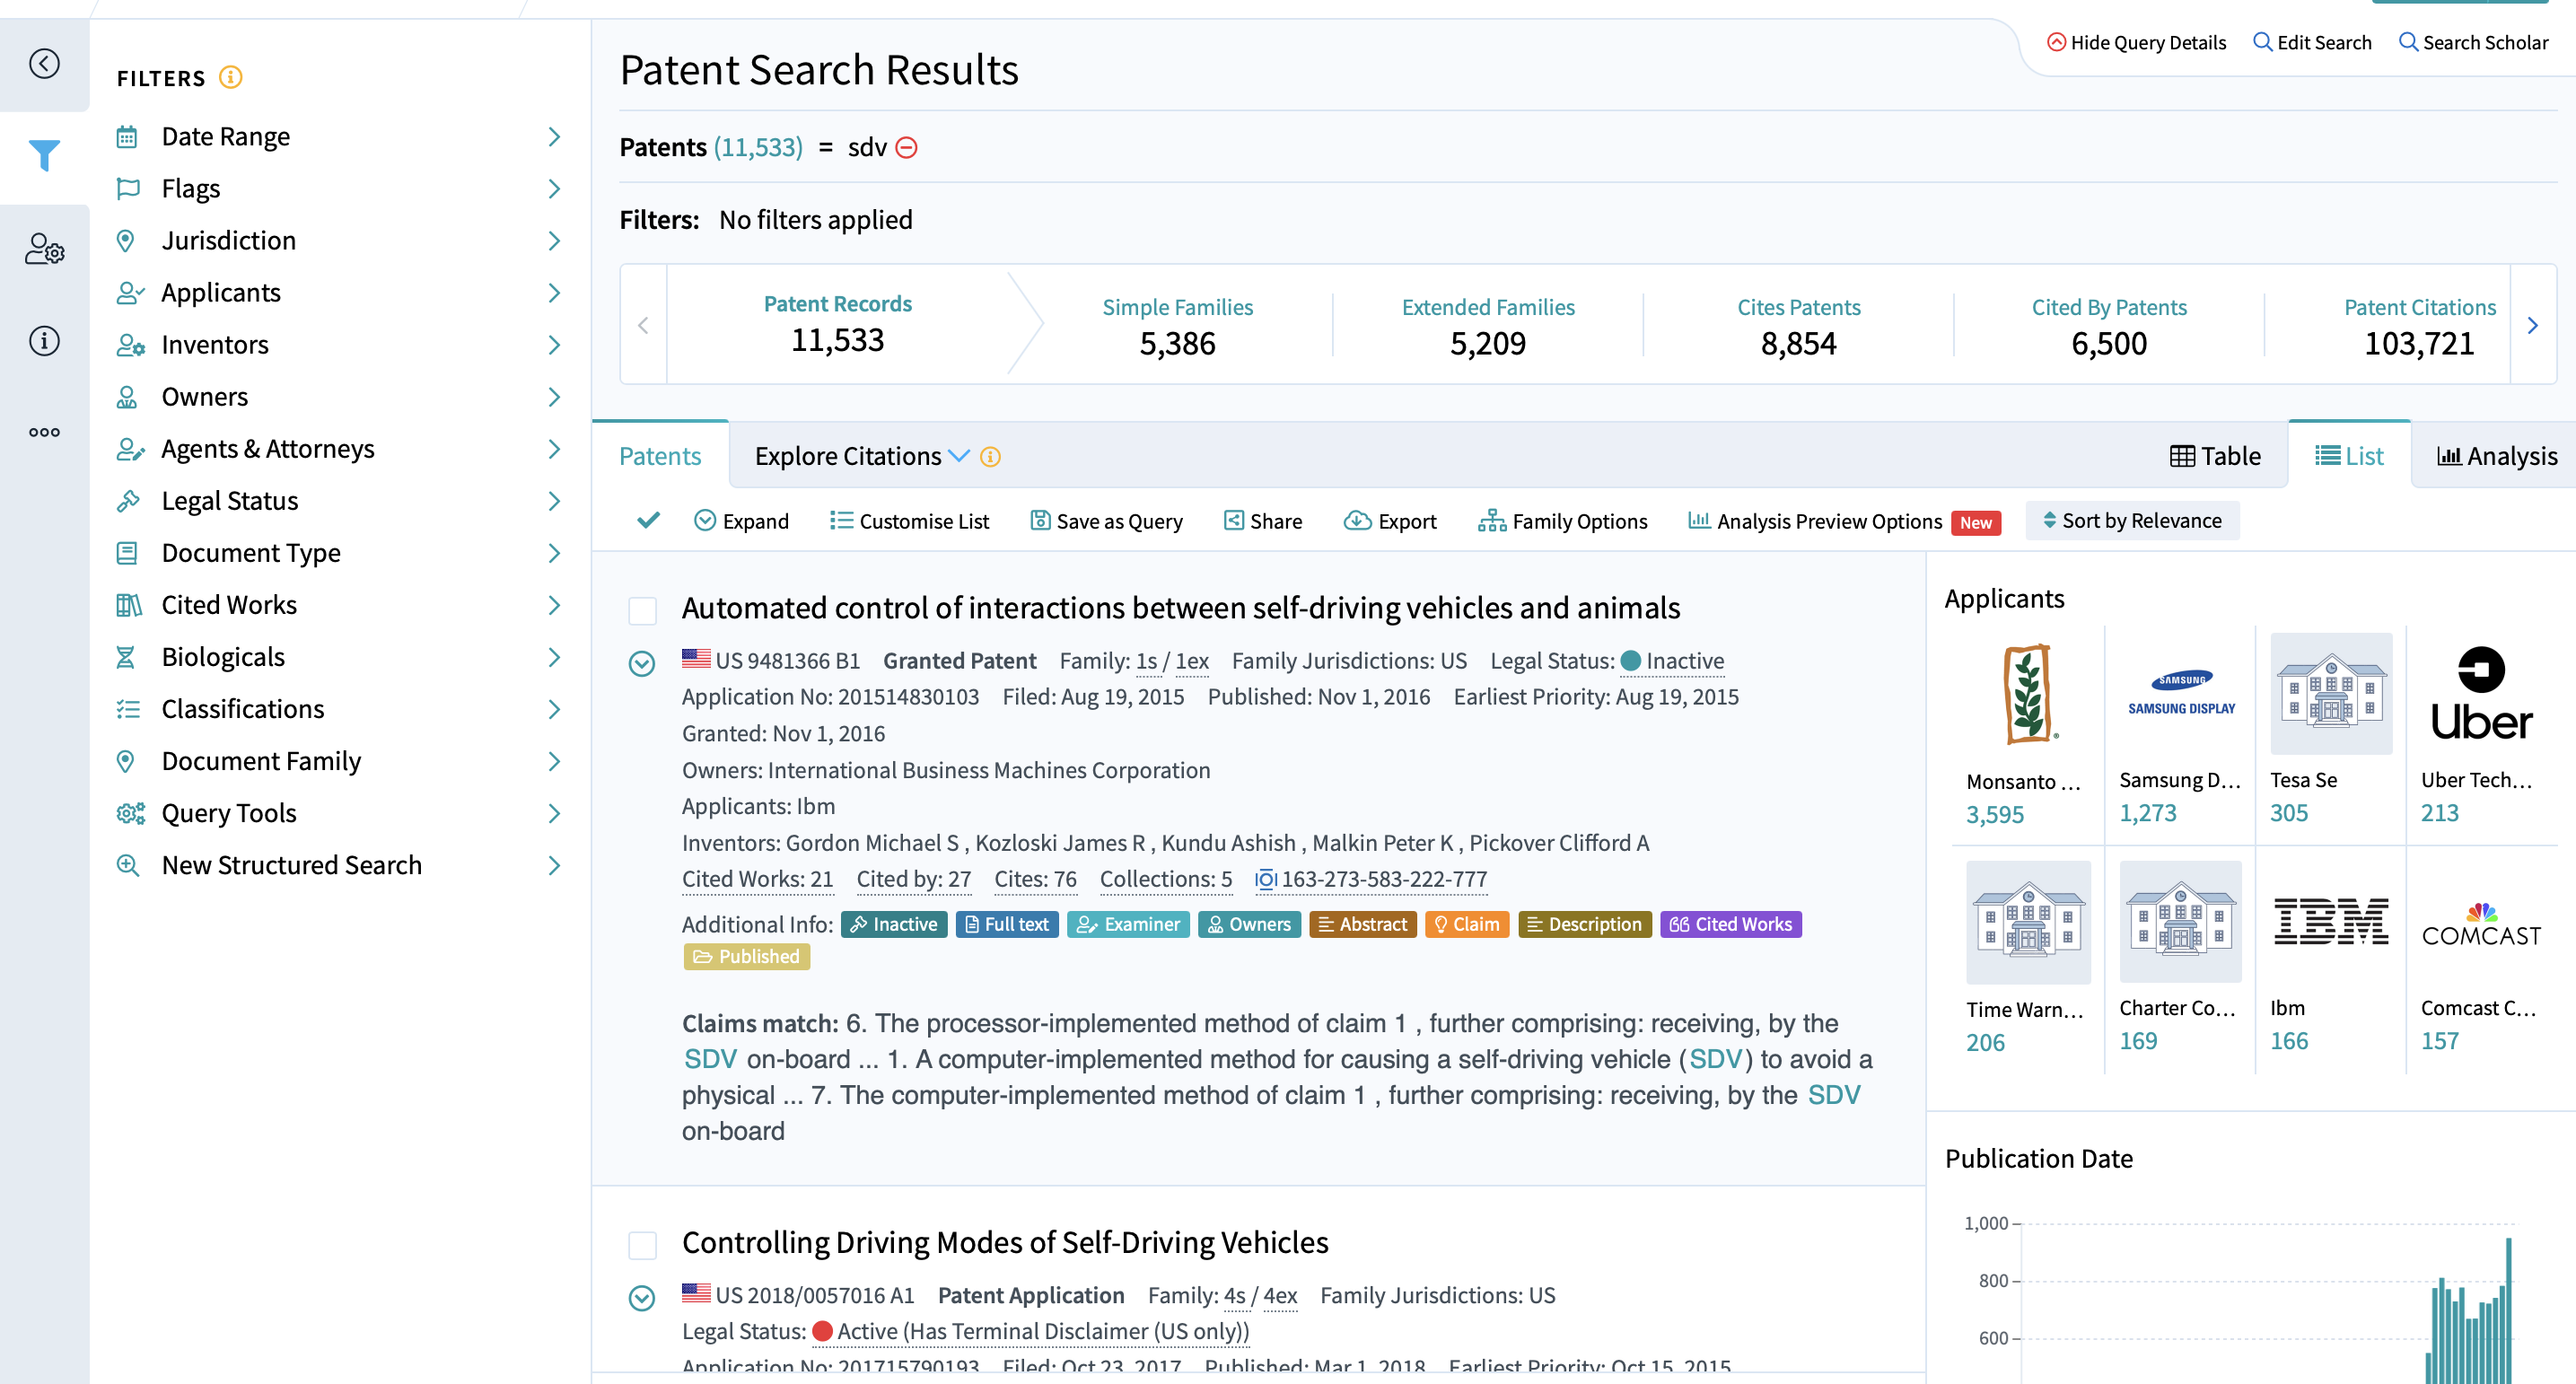Switch to the Table view tab
The height and width of the screenshot is (1384, 2576).
point(2215,456)
